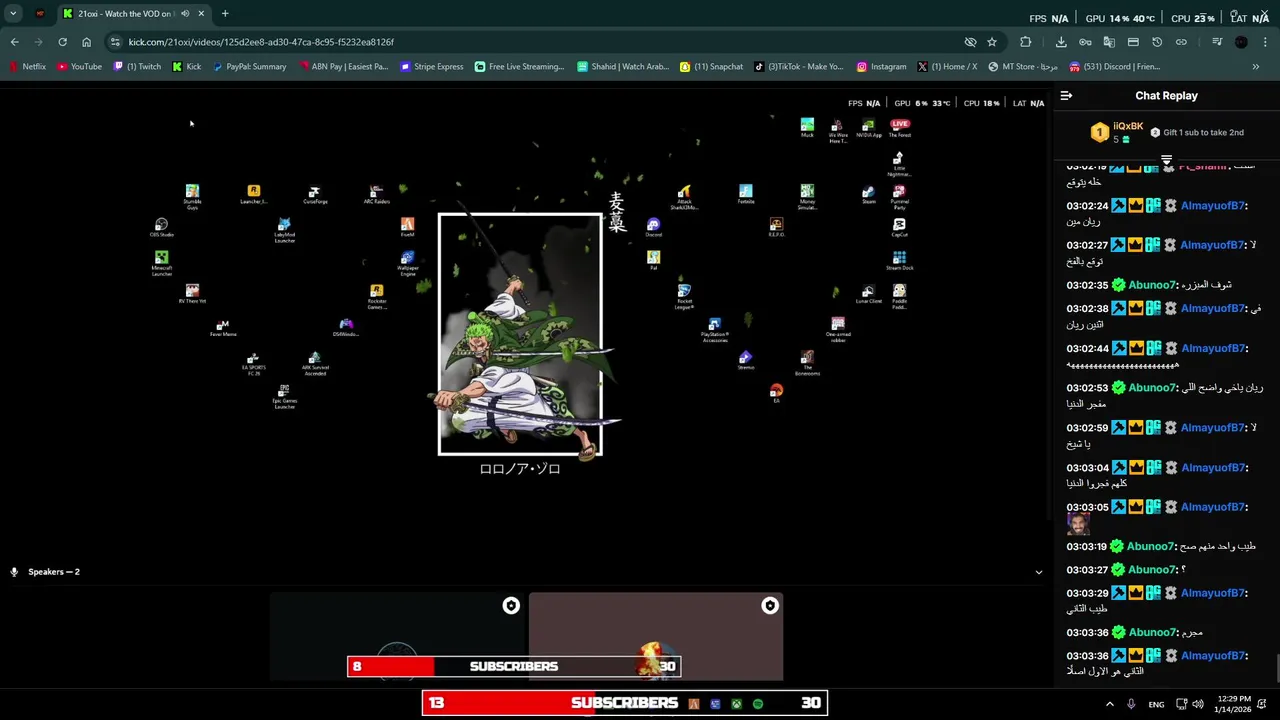Screen dimensions: 1280x720
Task: Bookmark this page with the star
Action: point(992,42)
